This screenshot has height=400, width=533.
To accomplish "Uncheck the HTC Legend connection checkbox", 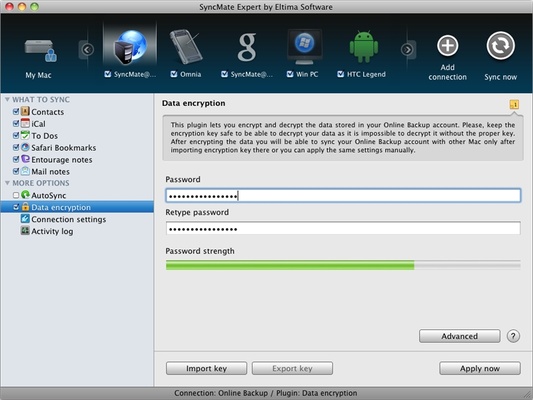I will (341, 74).
